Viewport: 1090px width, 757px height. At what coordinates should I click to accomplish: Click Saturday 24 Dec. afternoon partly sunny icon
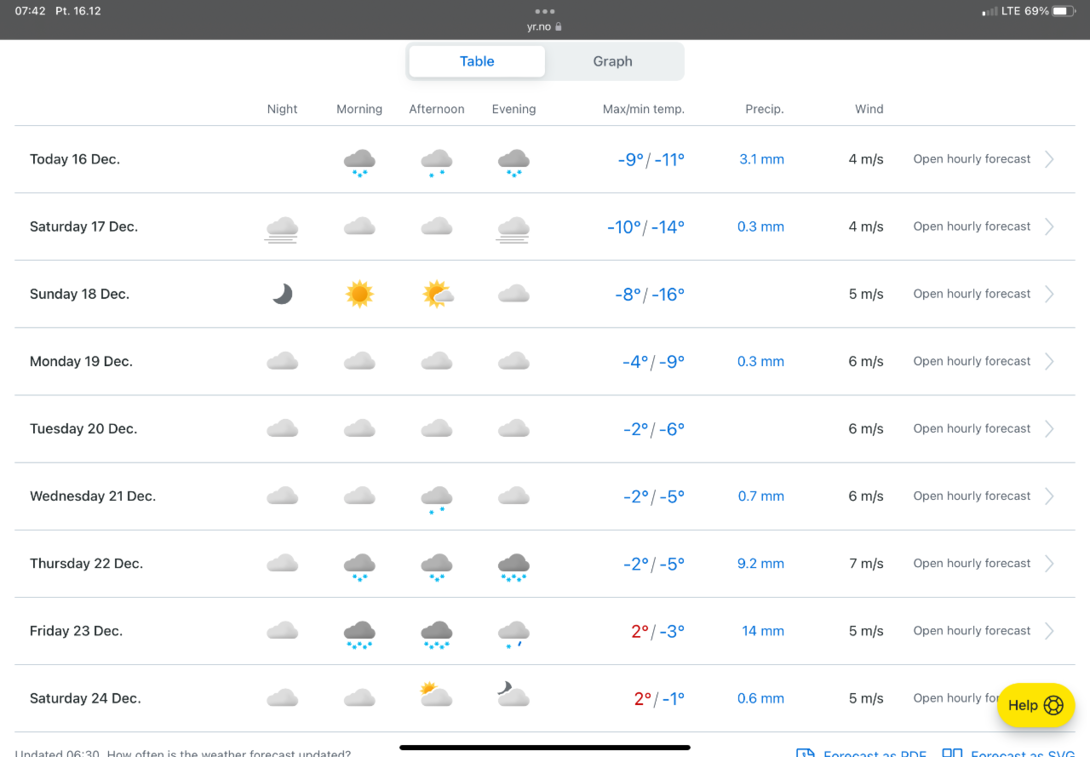click(x=437, y=694)
